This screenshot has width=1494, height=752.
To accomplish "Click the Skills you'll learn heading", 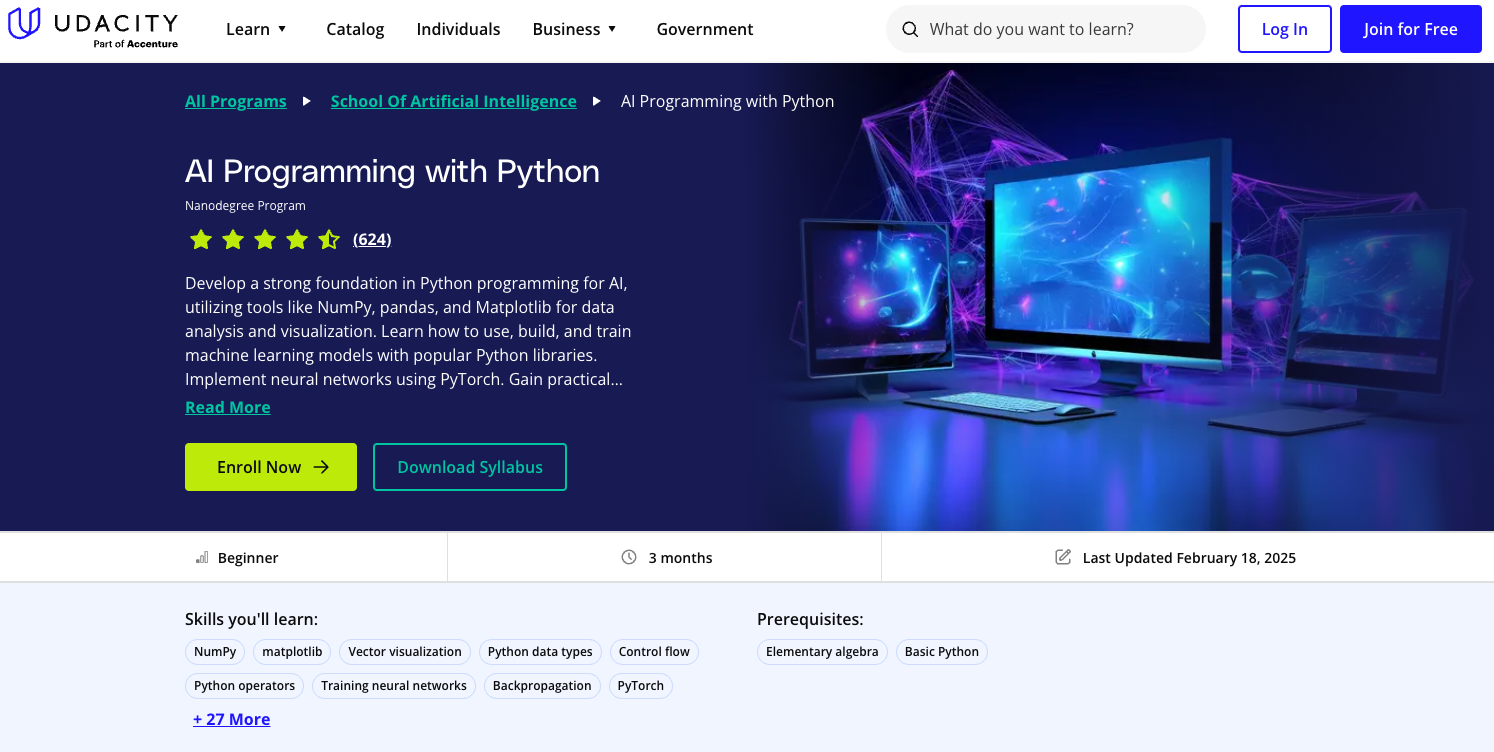I will pyautogui.click(x=251, y=619).
